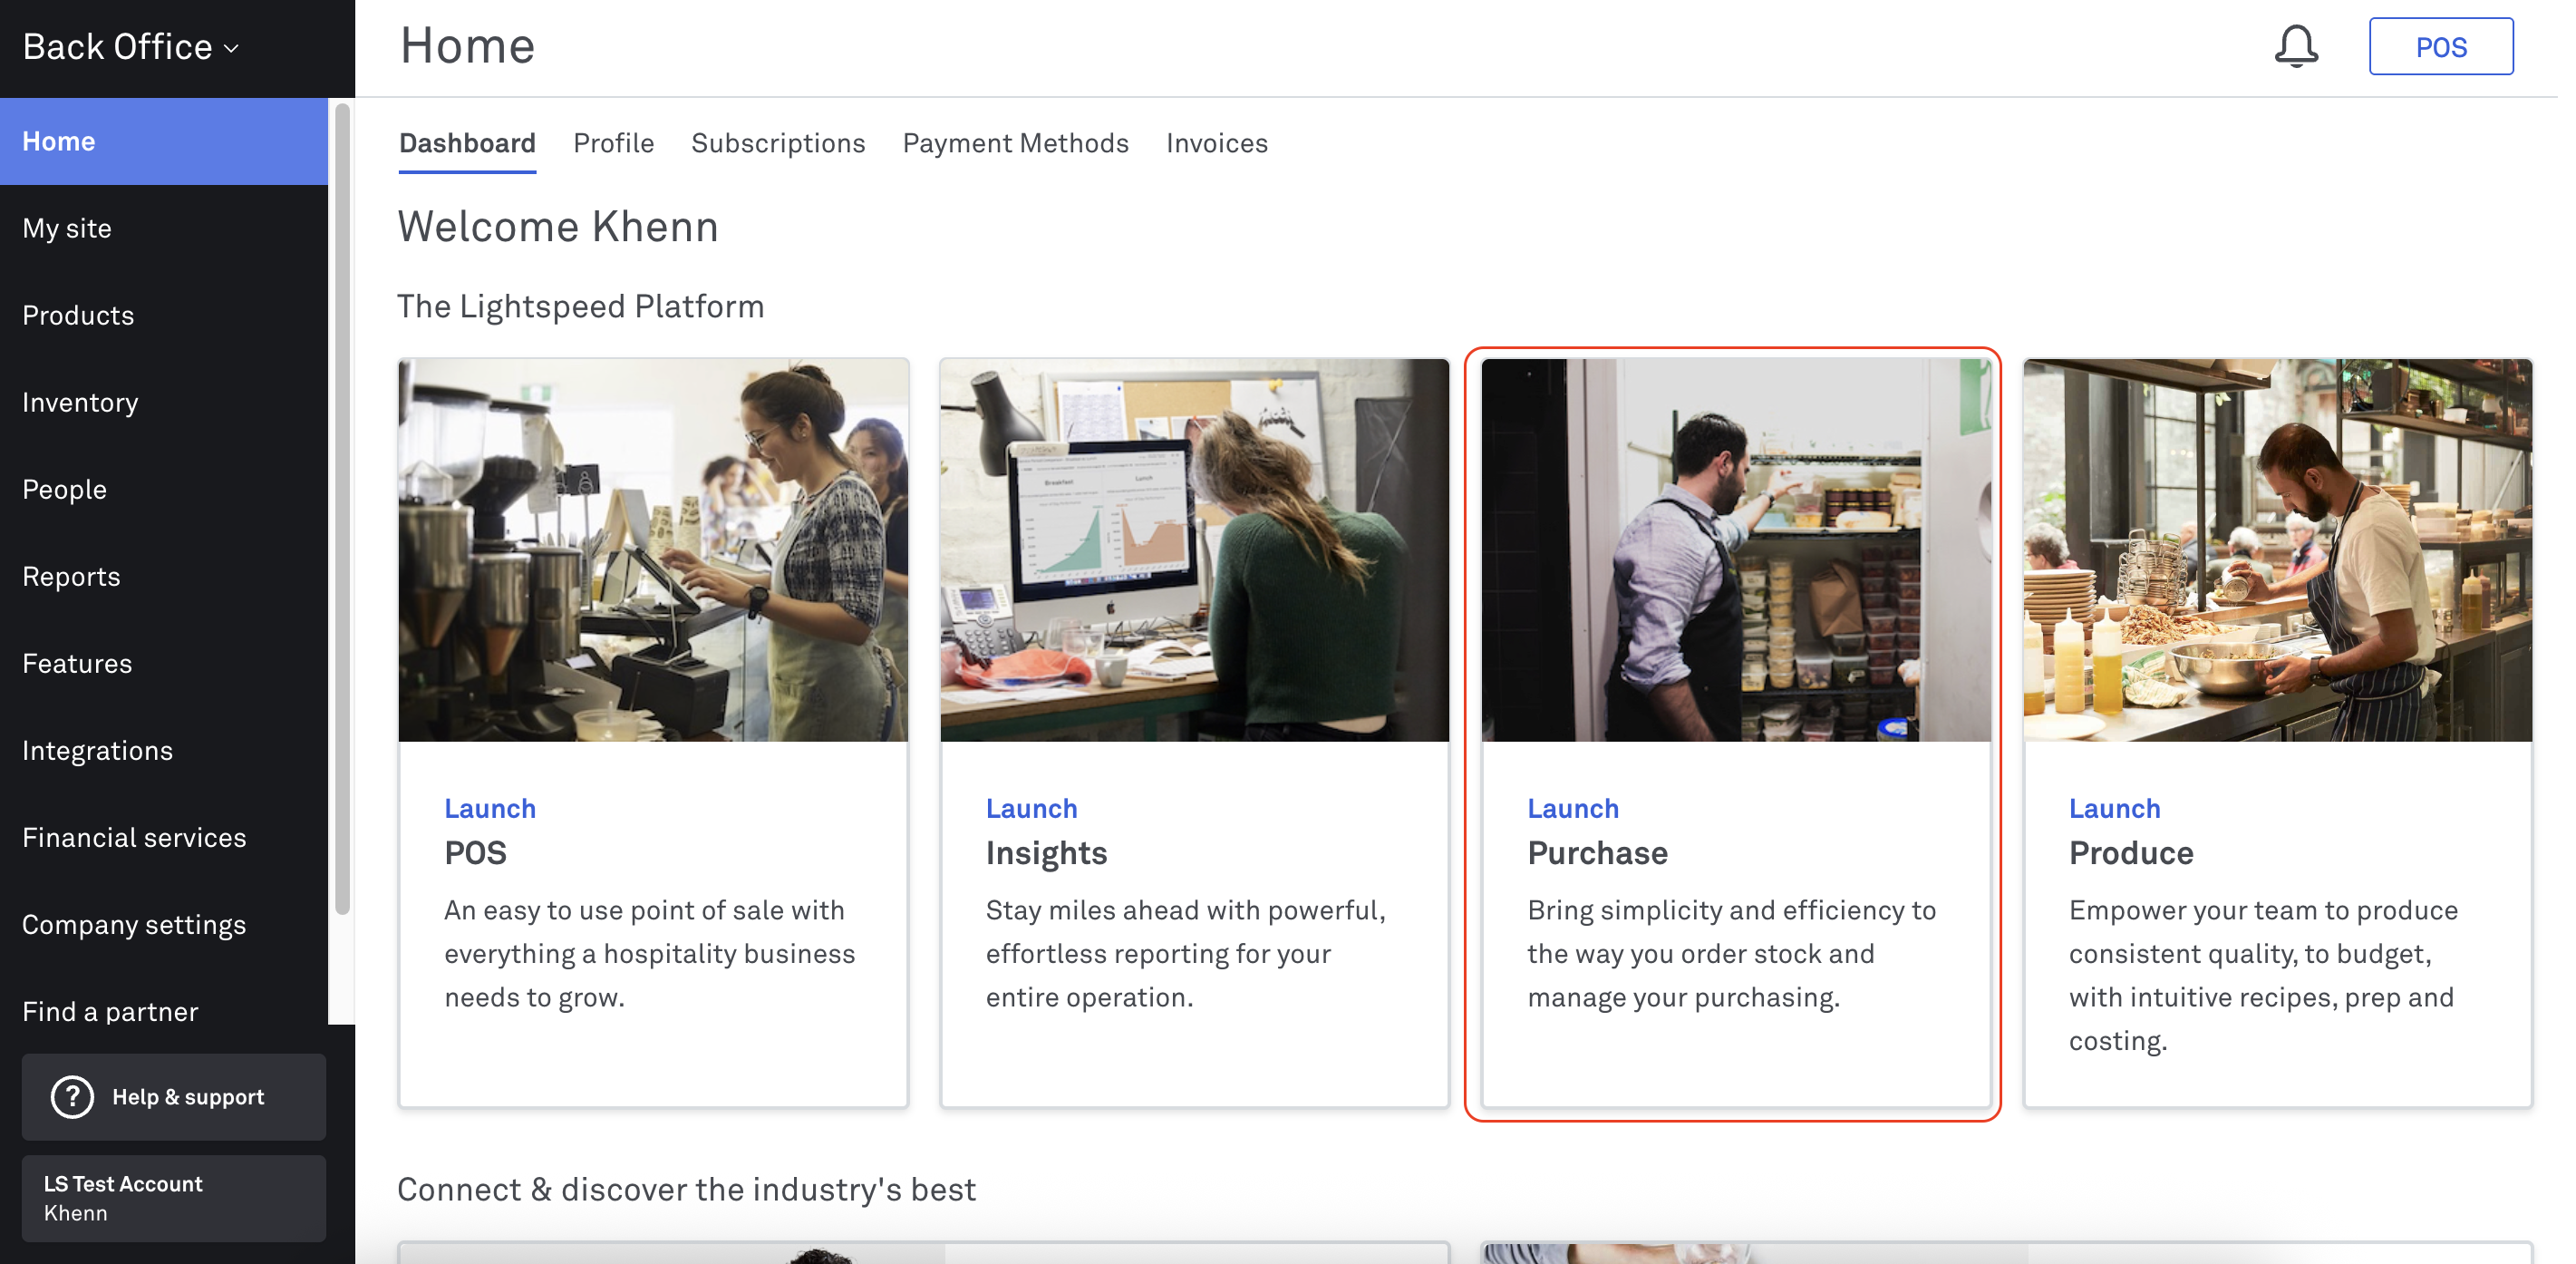Open the notifications bell
Image resolution: width=2576 pixels, height=1264 pixels.
tap(2296, 46)
